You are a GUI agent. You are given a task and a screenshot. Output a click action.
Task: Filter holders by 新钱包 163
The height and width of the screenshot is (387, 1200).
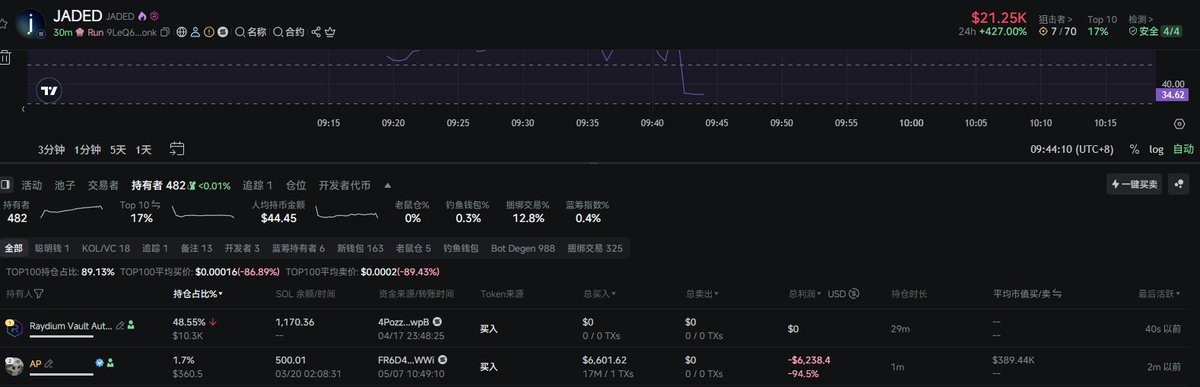(x=360, y=247)
